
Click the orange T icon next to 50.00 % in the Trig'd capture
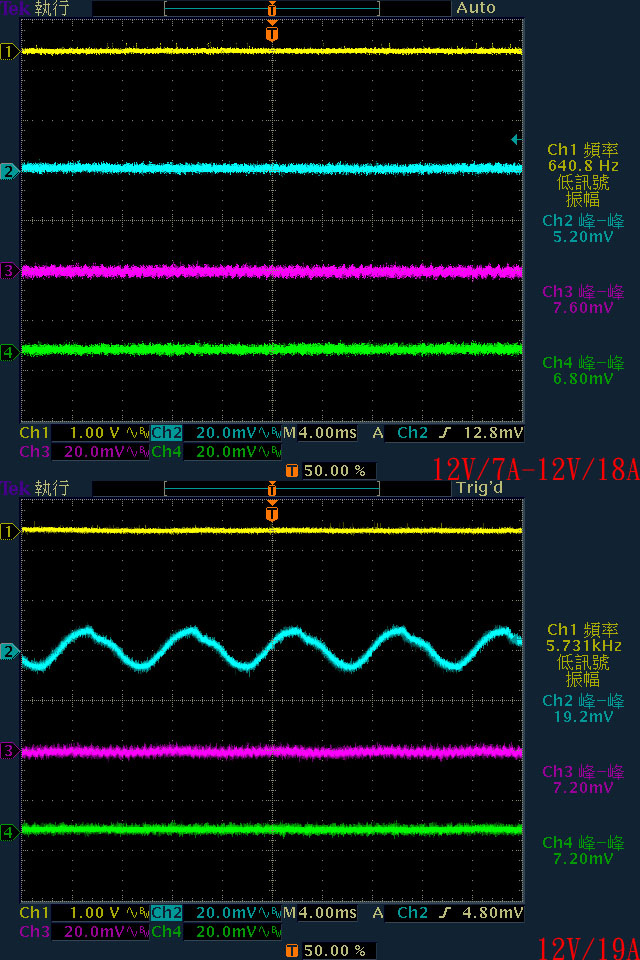[x=292, y=951]
